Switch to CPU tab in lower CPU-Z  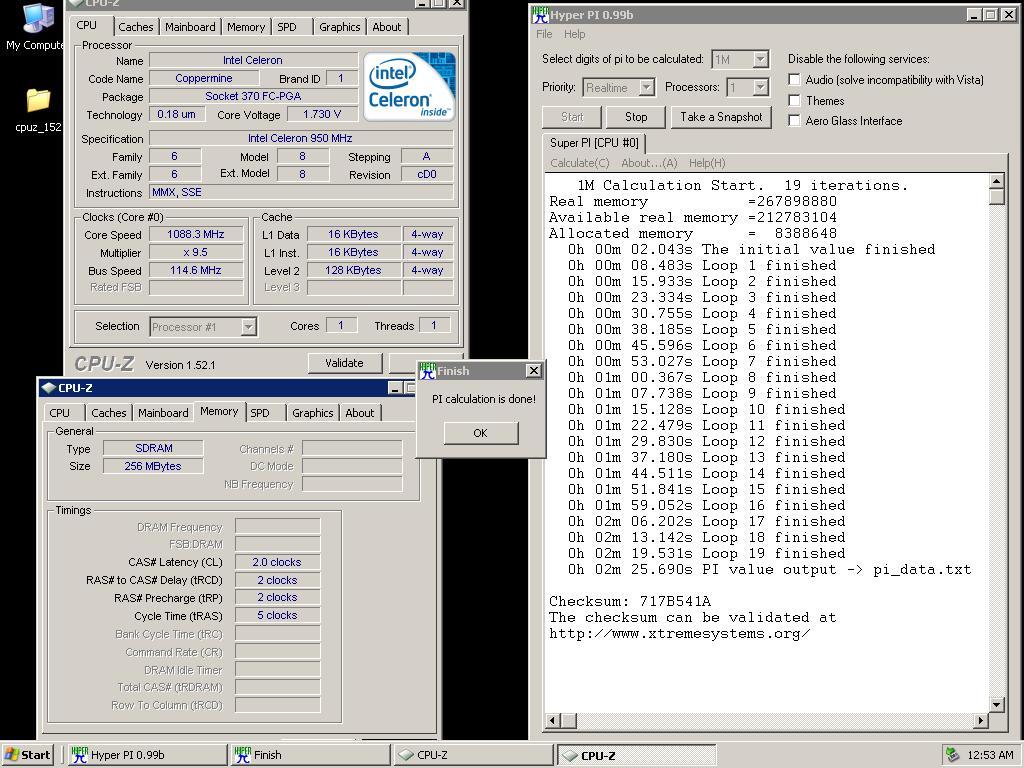coord(59,413)
